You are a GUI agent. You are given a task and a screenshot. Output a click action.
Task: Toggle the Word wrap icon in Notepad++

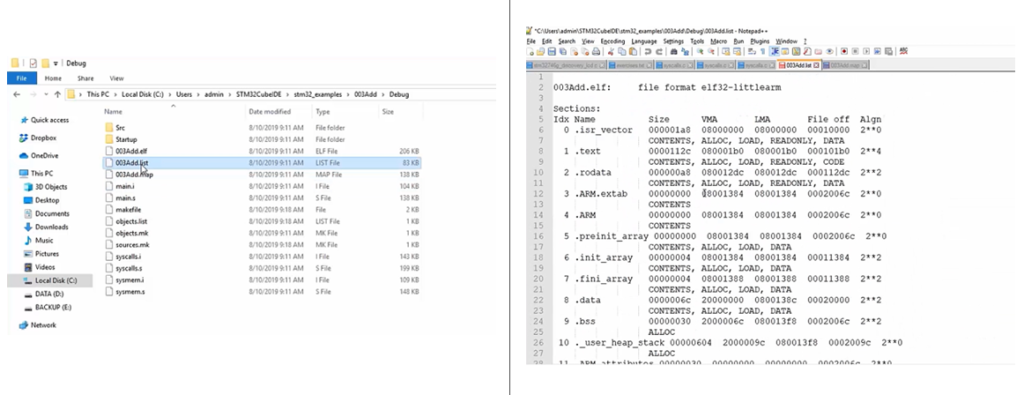point(751,51)
